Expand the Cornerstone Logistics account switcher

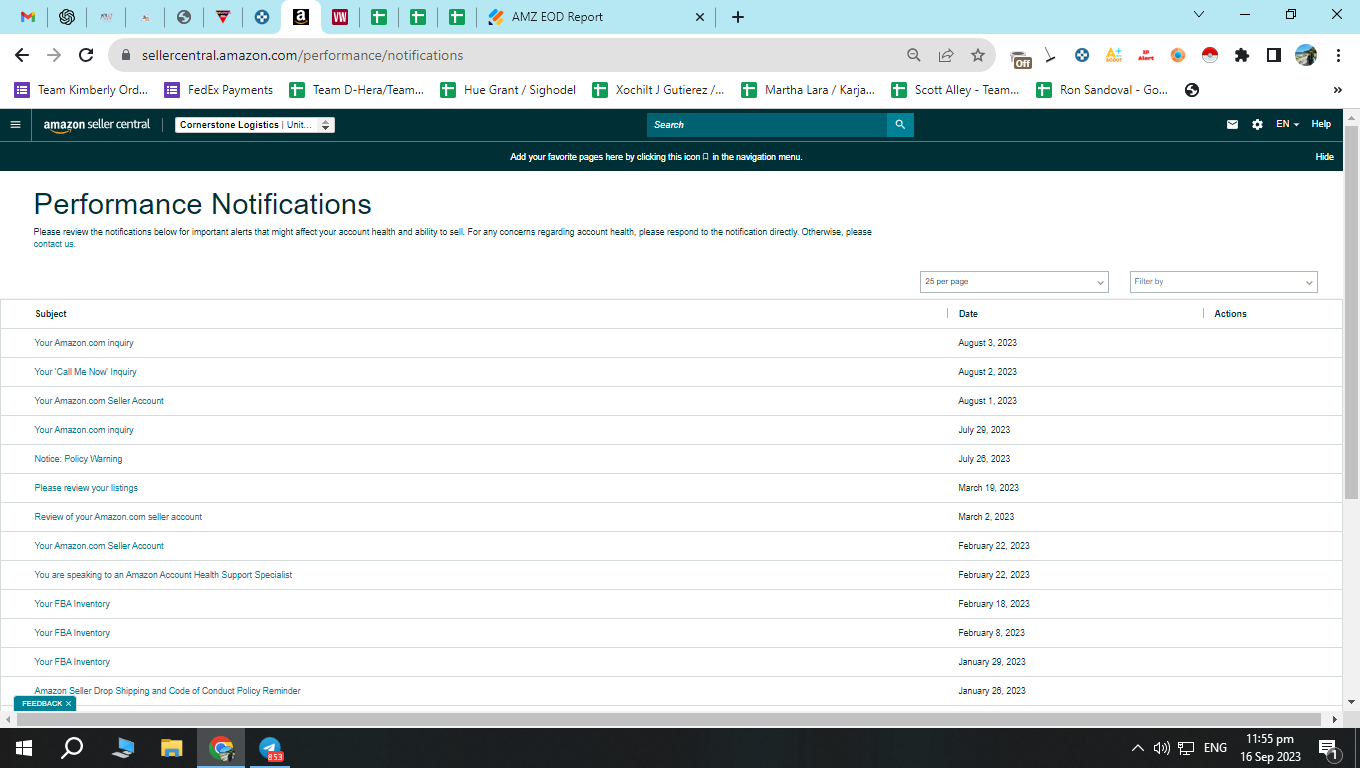(x=255, y=125)
